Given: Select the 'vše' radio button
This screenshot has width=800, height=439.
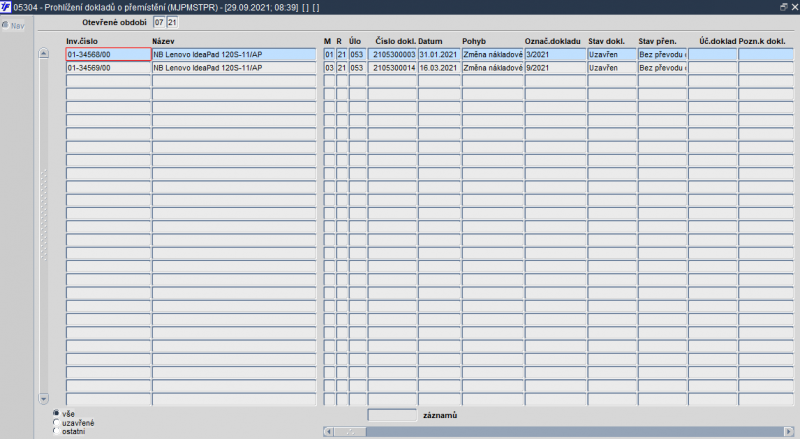Looking at the screenshot, I should [x=56, y=413].
